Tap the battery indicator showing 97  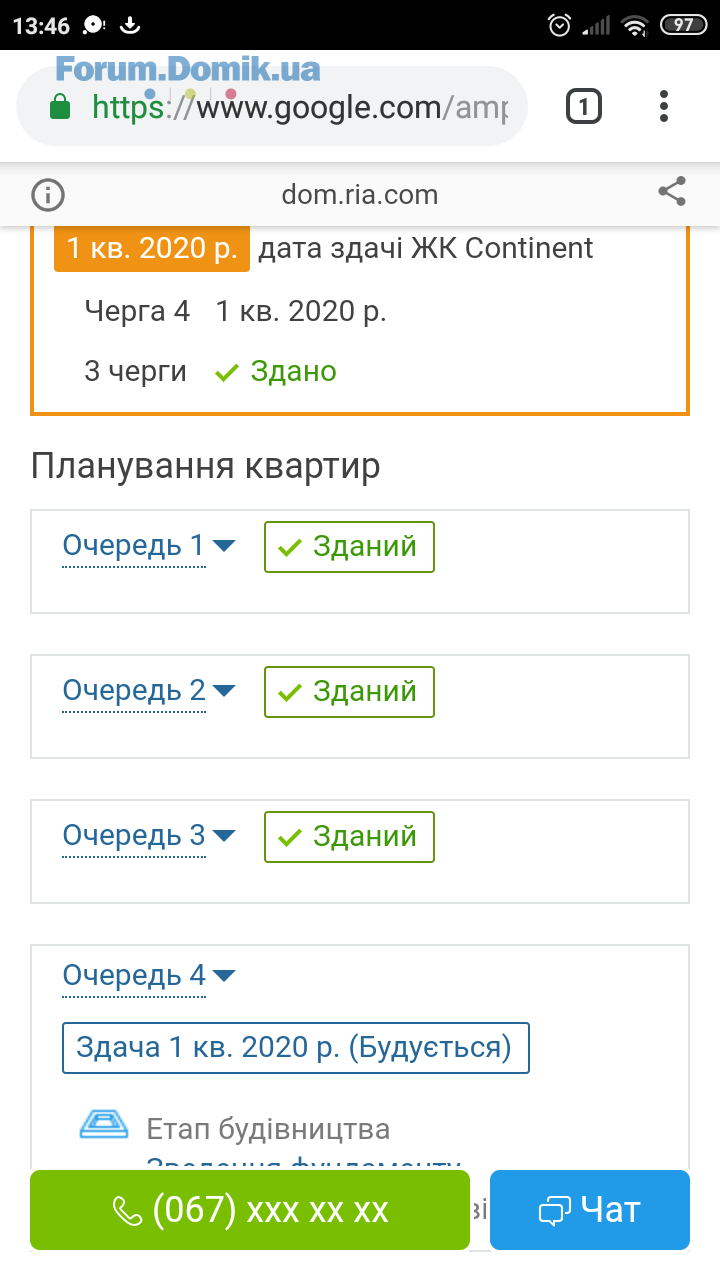tap(683, 25)
